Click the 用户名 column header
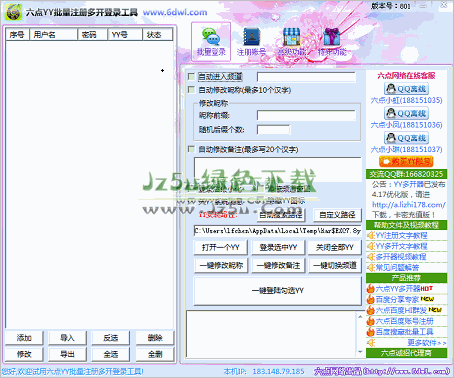Image resolution: width=454 pixels, height=378 pixels. pos(53,35)
